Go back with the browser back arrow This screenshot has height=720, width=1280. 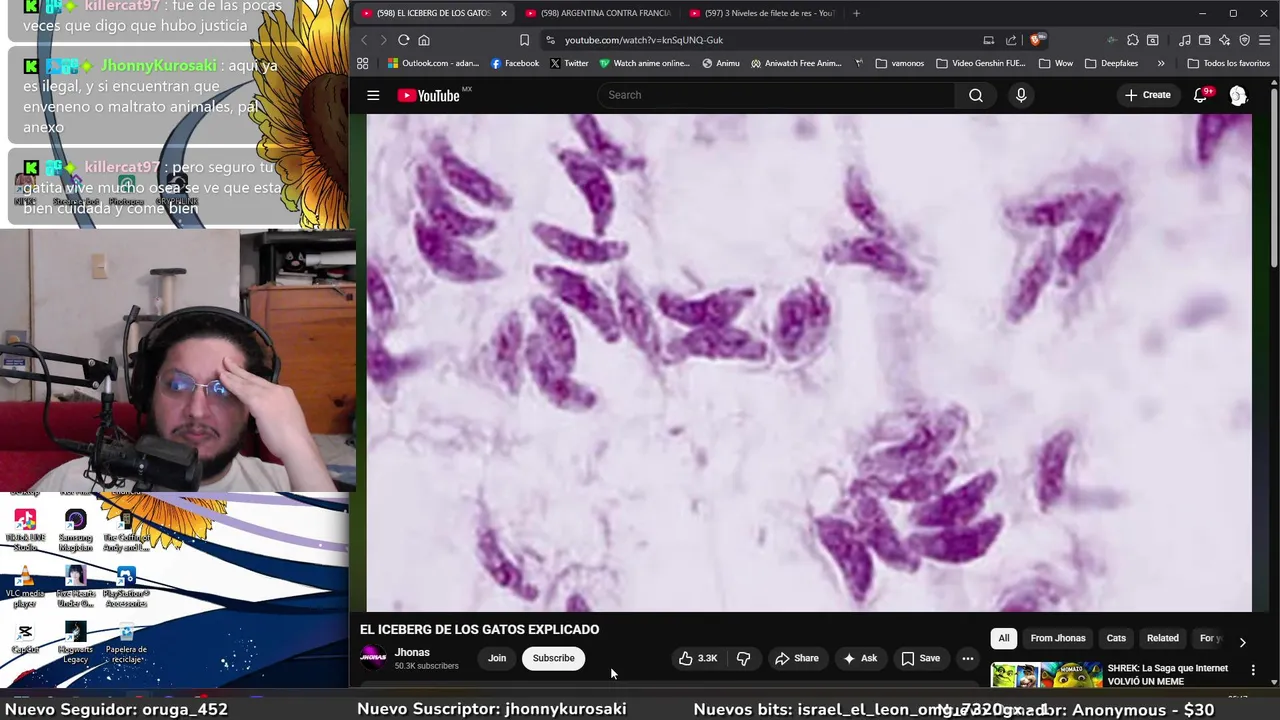click(x=364, y=40)
